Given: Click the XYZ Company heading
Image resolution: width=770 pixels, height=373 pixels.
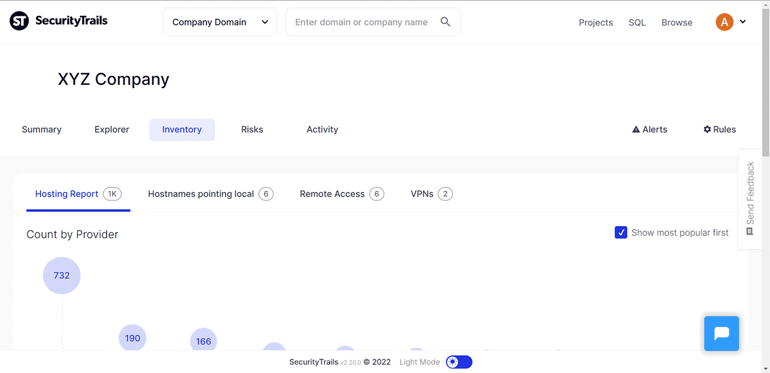Looking at the screenshot, I should pyautogui.click(x=113, y=79).
